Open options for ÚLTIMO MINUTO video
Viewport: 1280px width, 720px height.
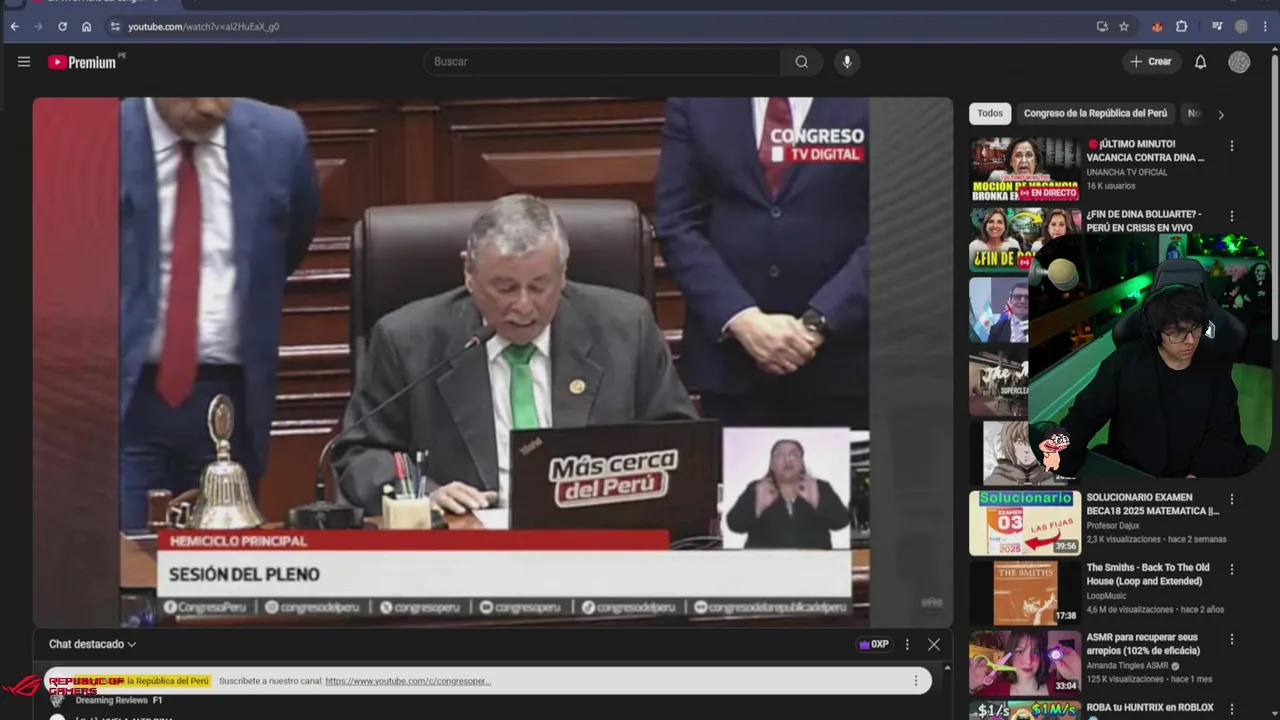pyautogui.click(x=1231, y=146)
